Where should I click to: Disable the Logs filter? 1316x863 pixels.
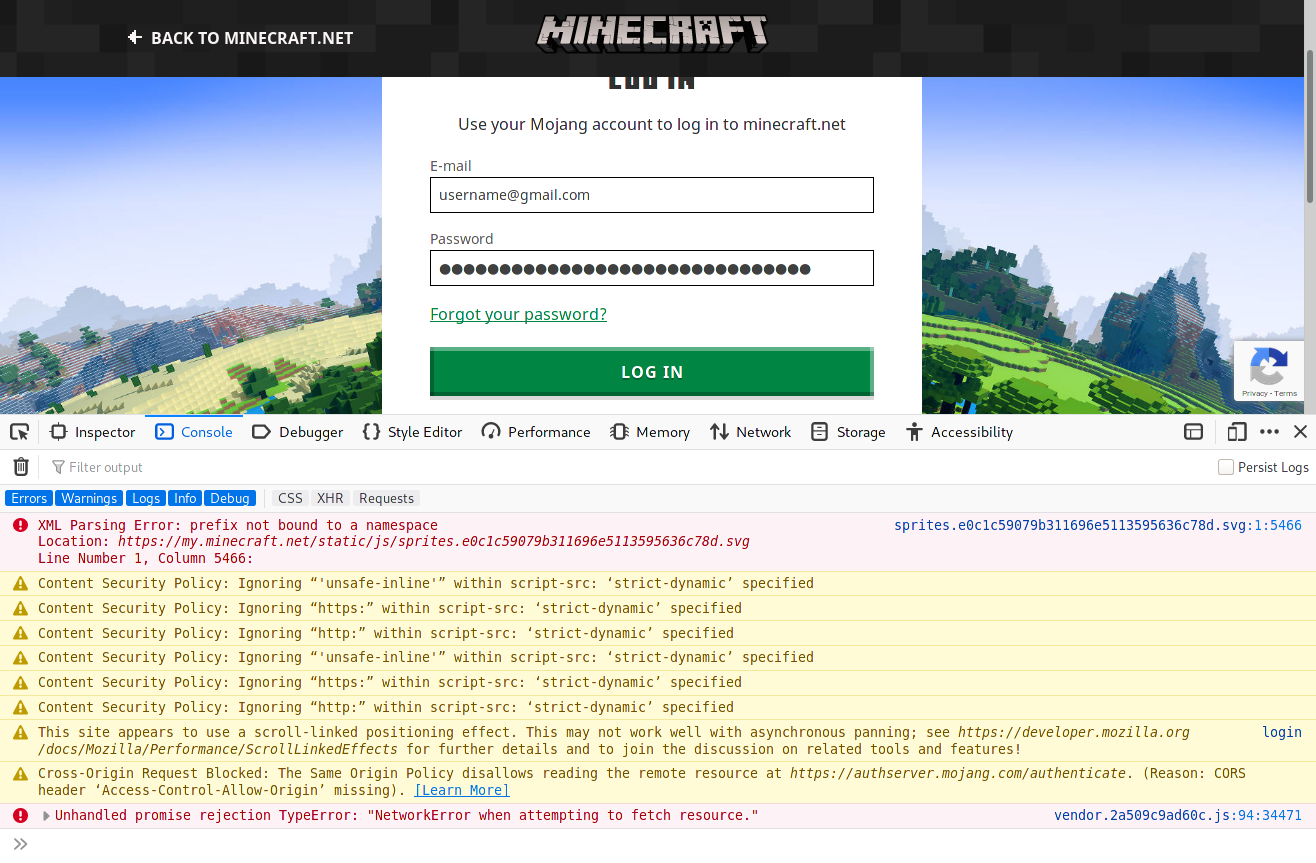pos(146,498)
